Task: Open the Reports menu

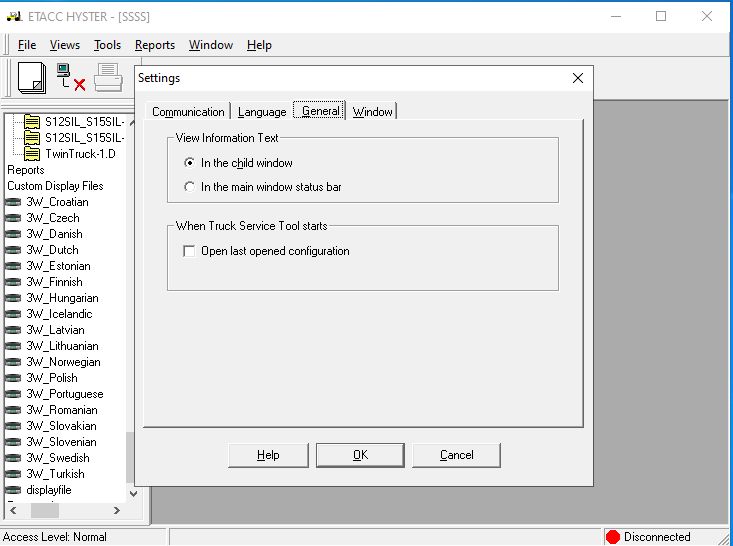Action: (155, 45)
